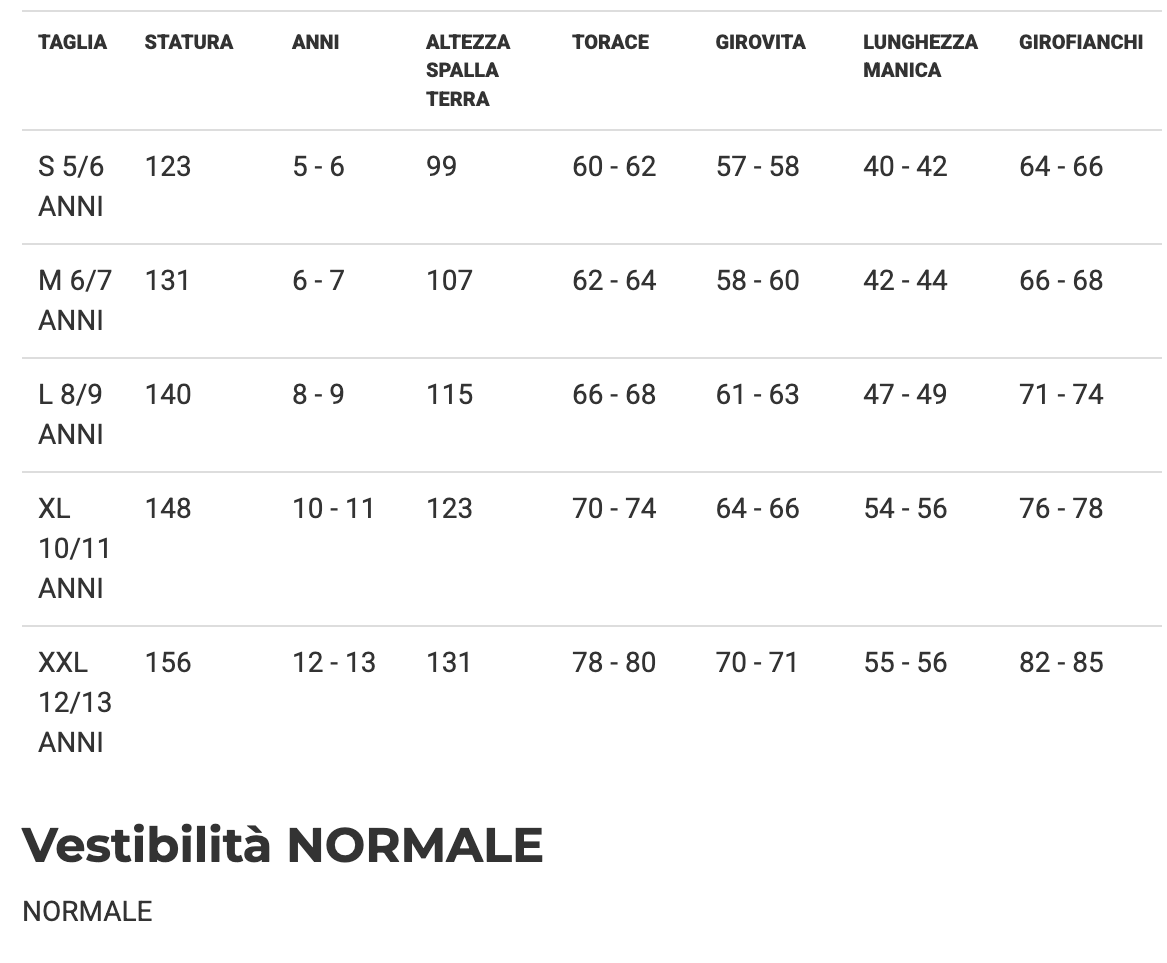Click the STATURA column header

tap(188, 42)
